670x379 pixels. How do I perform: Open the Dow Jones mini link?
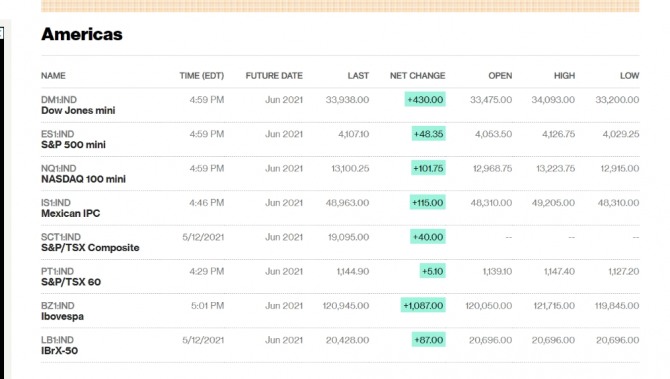(x=78, y=110)
